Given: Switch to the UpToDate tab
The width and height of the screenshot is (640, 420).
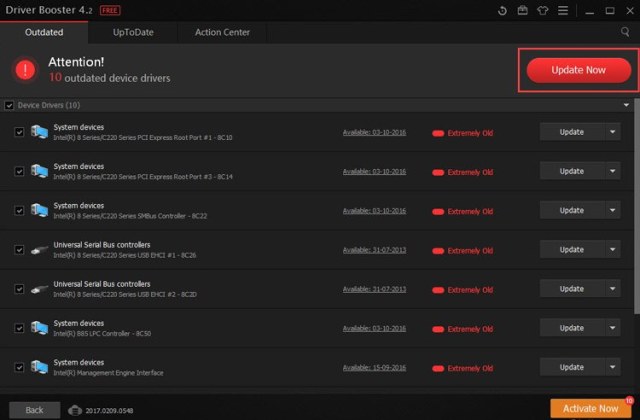Looking at the screenshot, I should point(132,32).
